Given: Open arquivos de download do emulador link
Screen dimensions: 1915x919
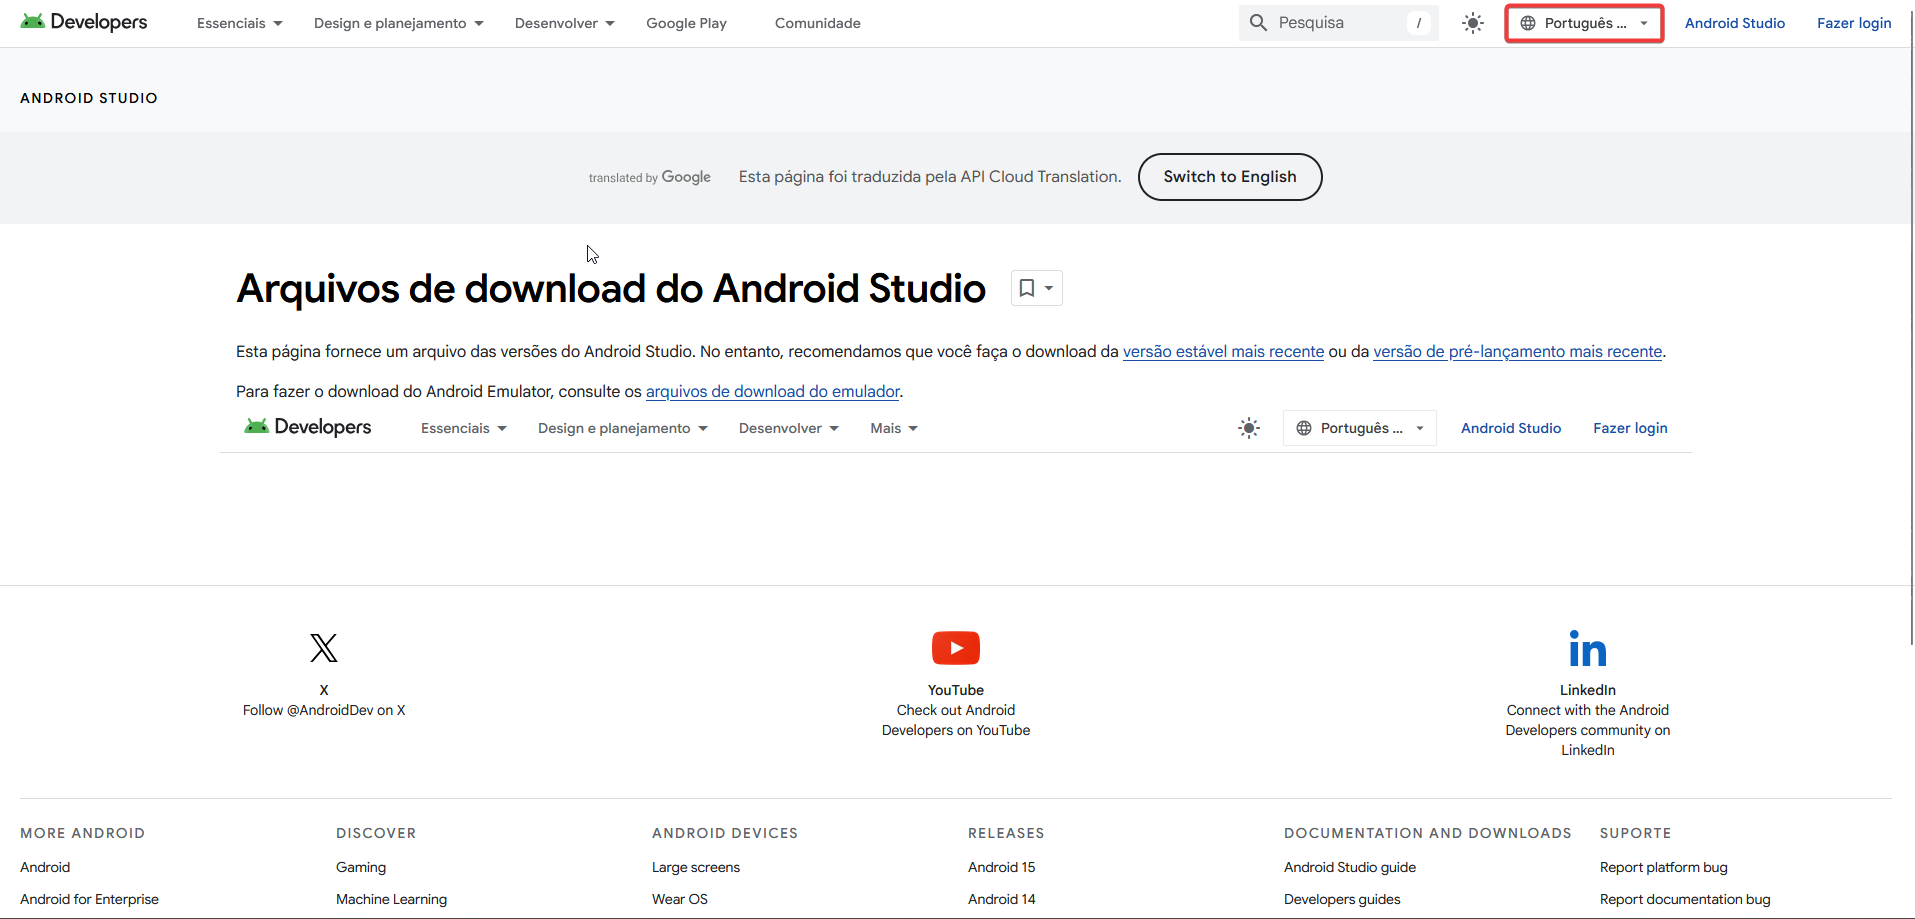Looking at the screenshot, I should (x=773, y=392).
